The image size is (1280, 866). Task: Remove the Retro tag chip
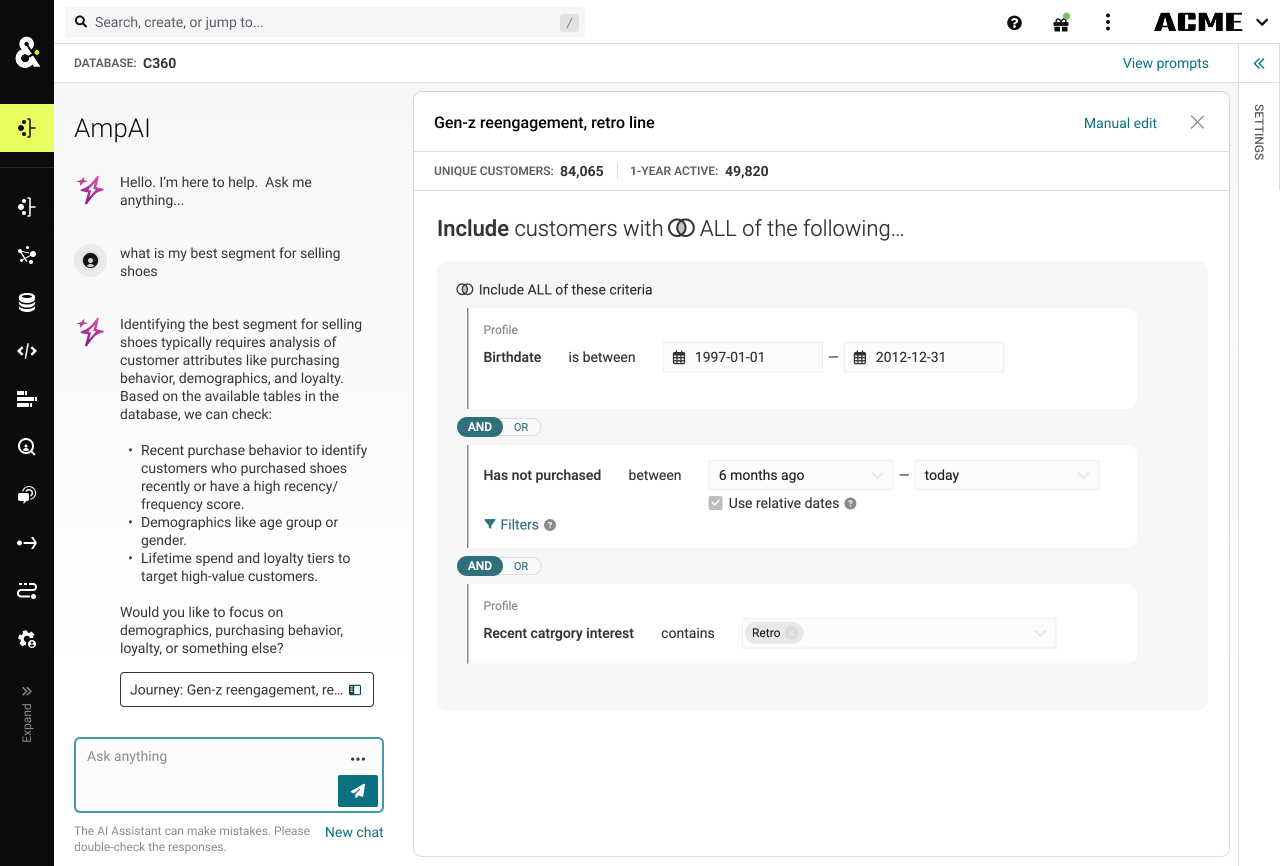(x=791, y=633)
